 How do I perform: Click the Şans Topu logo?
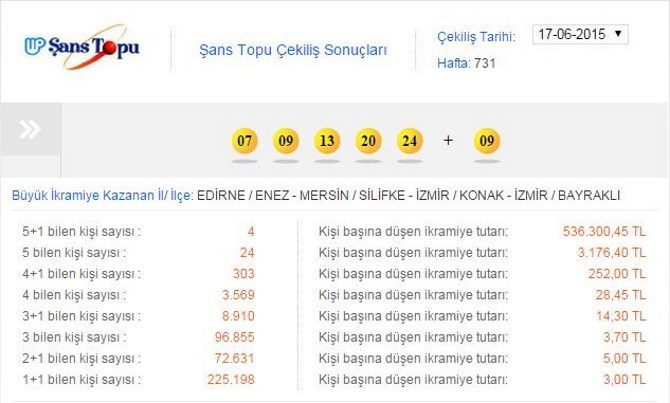coord(82,47)
